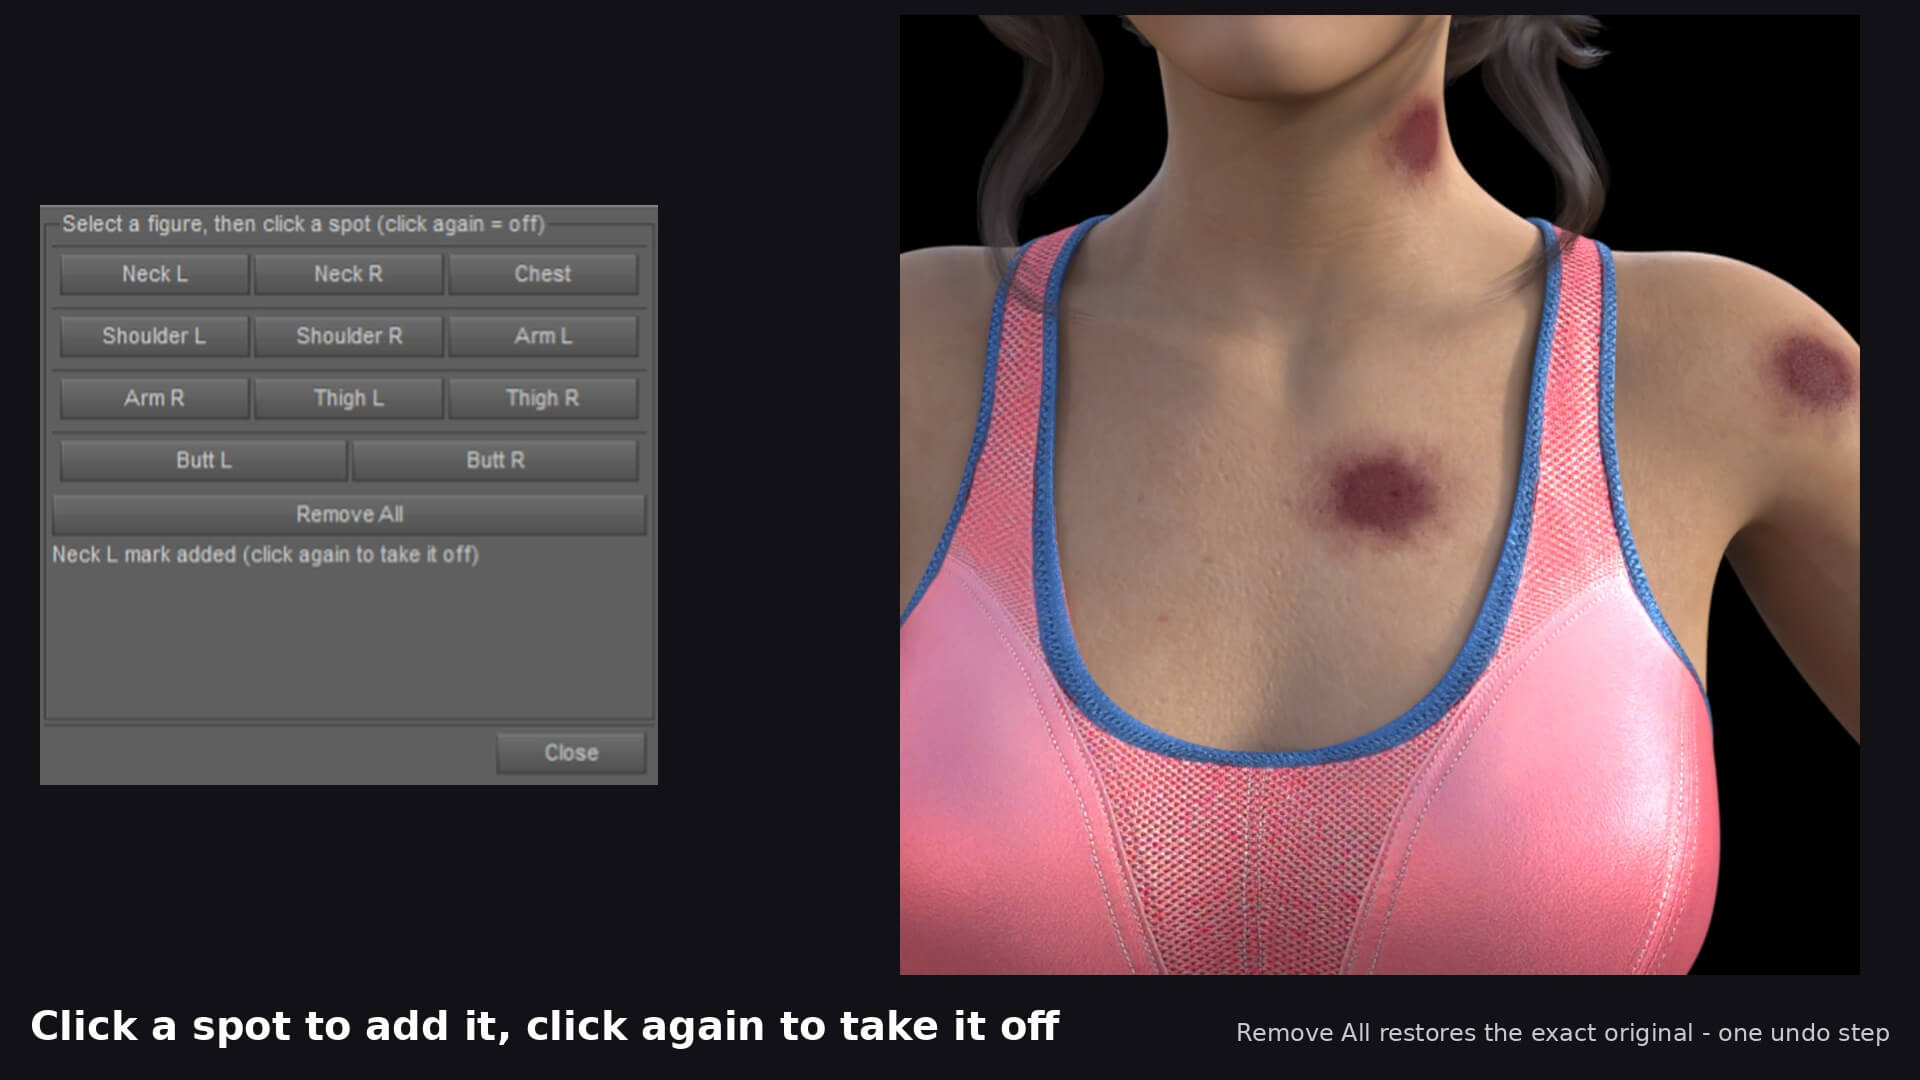1920x1080 pixels.
Task: Click the 'Remove All restores the exact original' note
Action: pos(1562,1033)
